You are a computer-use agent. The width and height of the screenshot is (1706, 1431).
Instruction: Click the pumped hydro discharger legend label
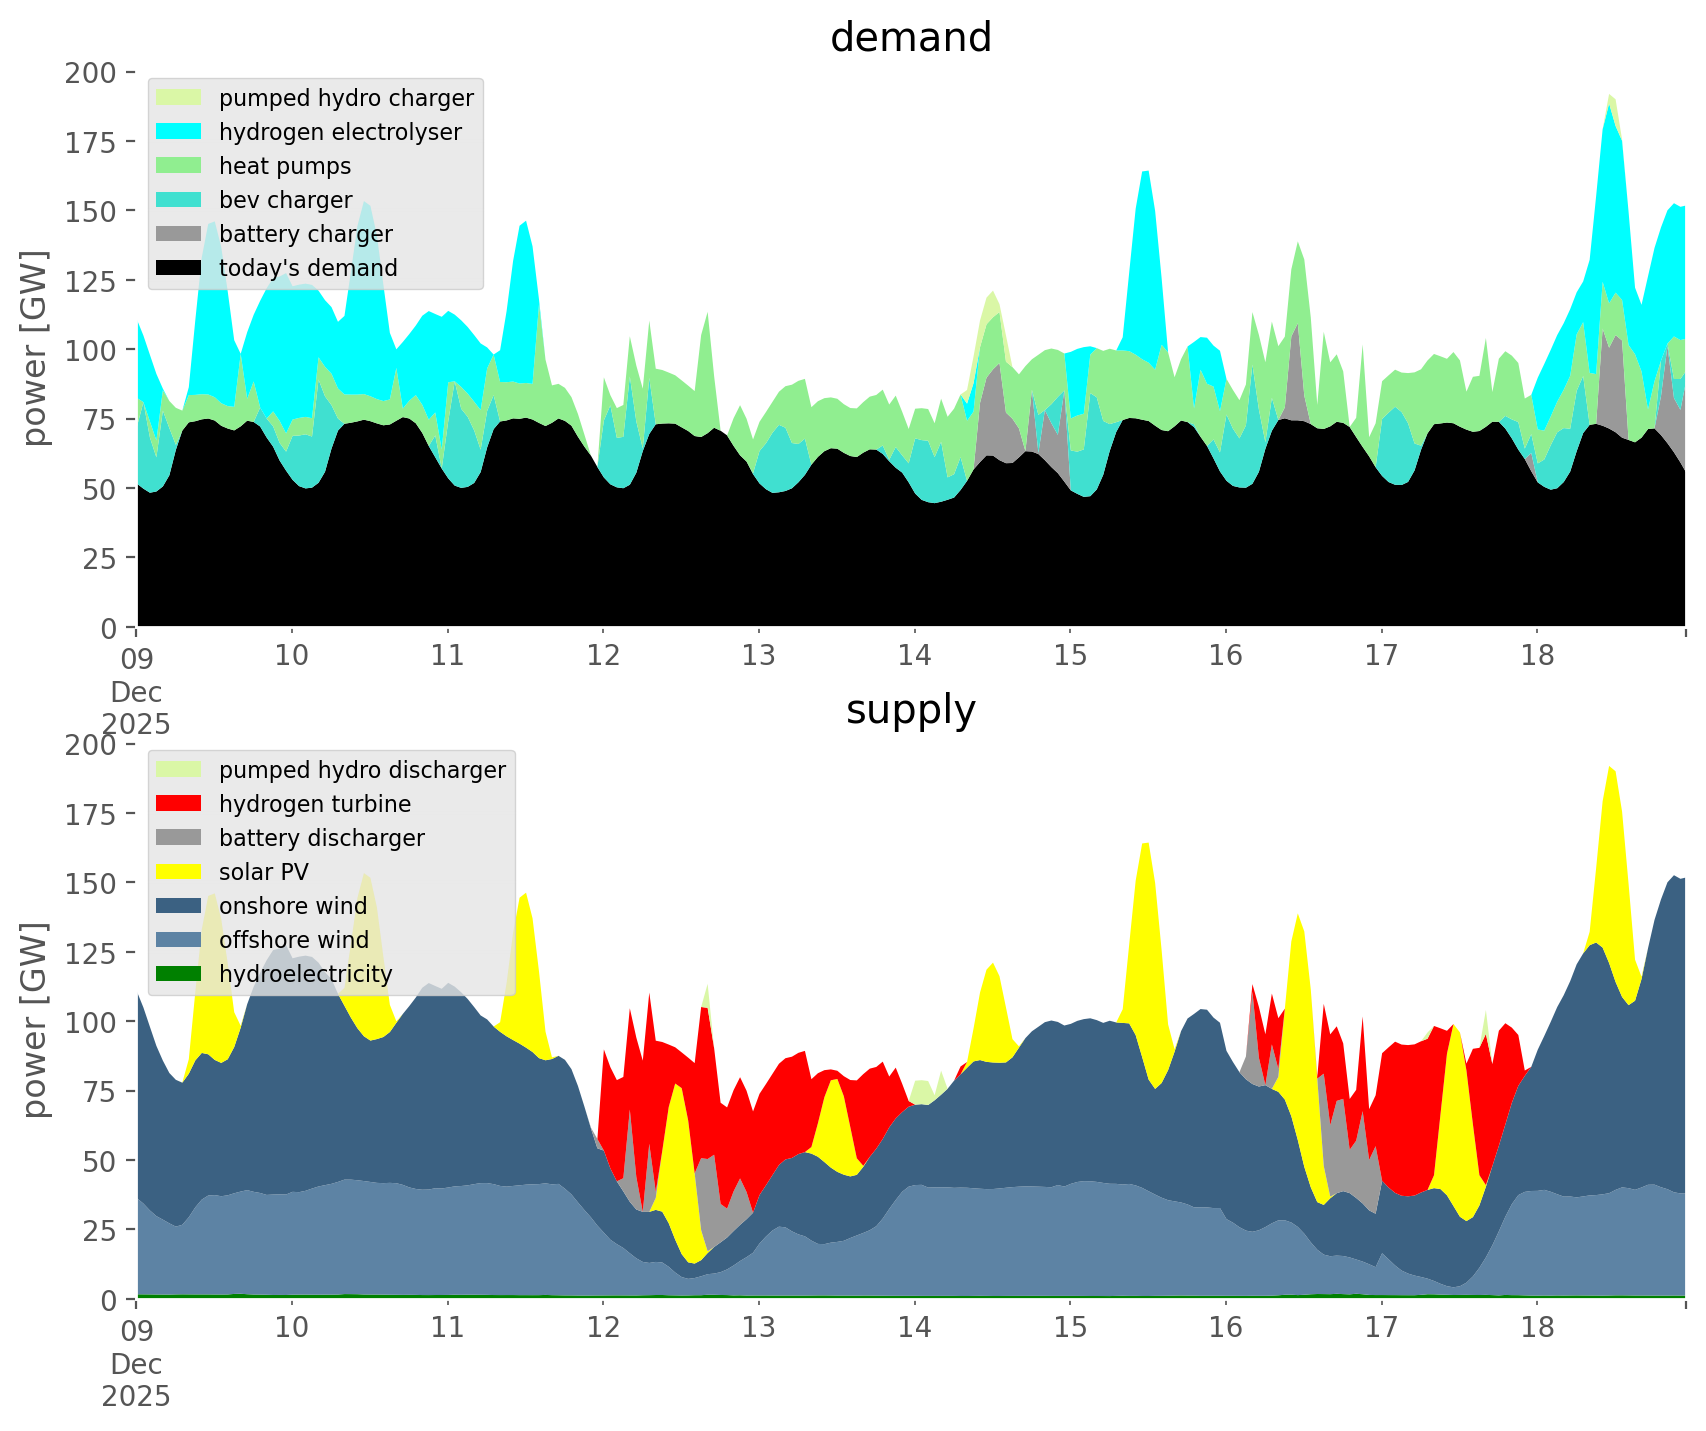362,770
